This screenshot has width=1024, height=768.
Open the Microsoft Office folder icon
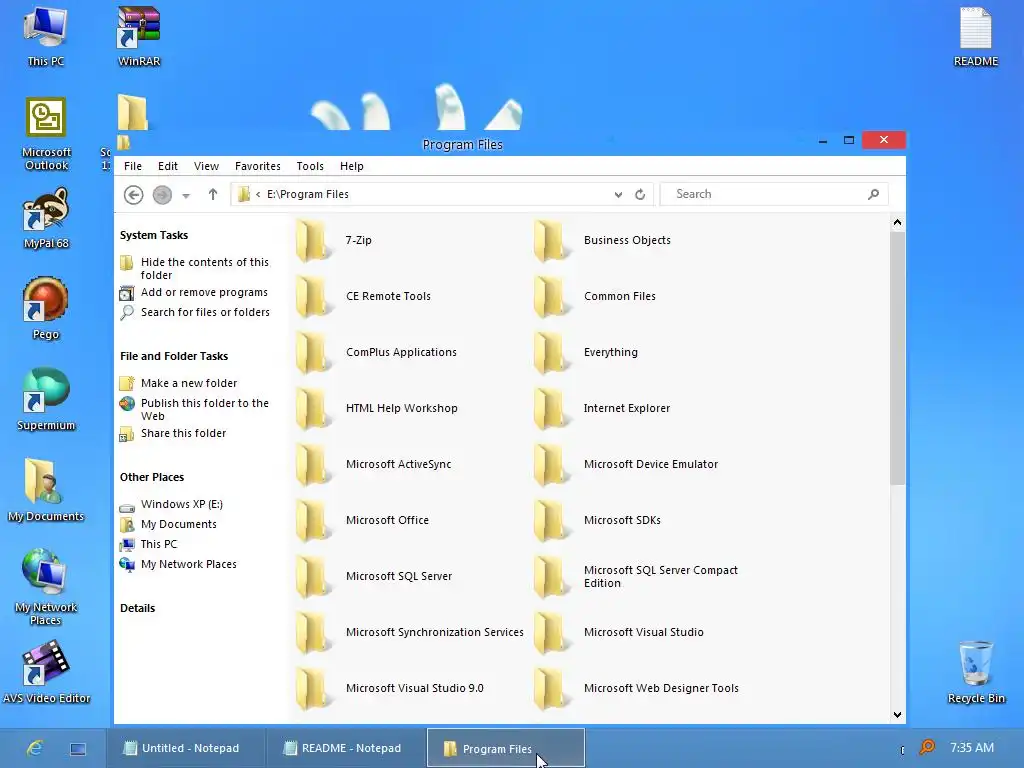[x=313, y=521]
